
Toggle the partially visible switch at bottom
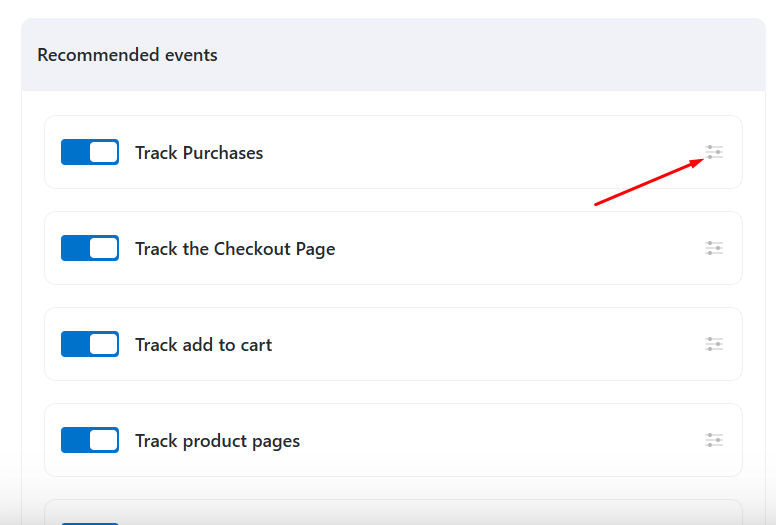[x=90, y=521]
